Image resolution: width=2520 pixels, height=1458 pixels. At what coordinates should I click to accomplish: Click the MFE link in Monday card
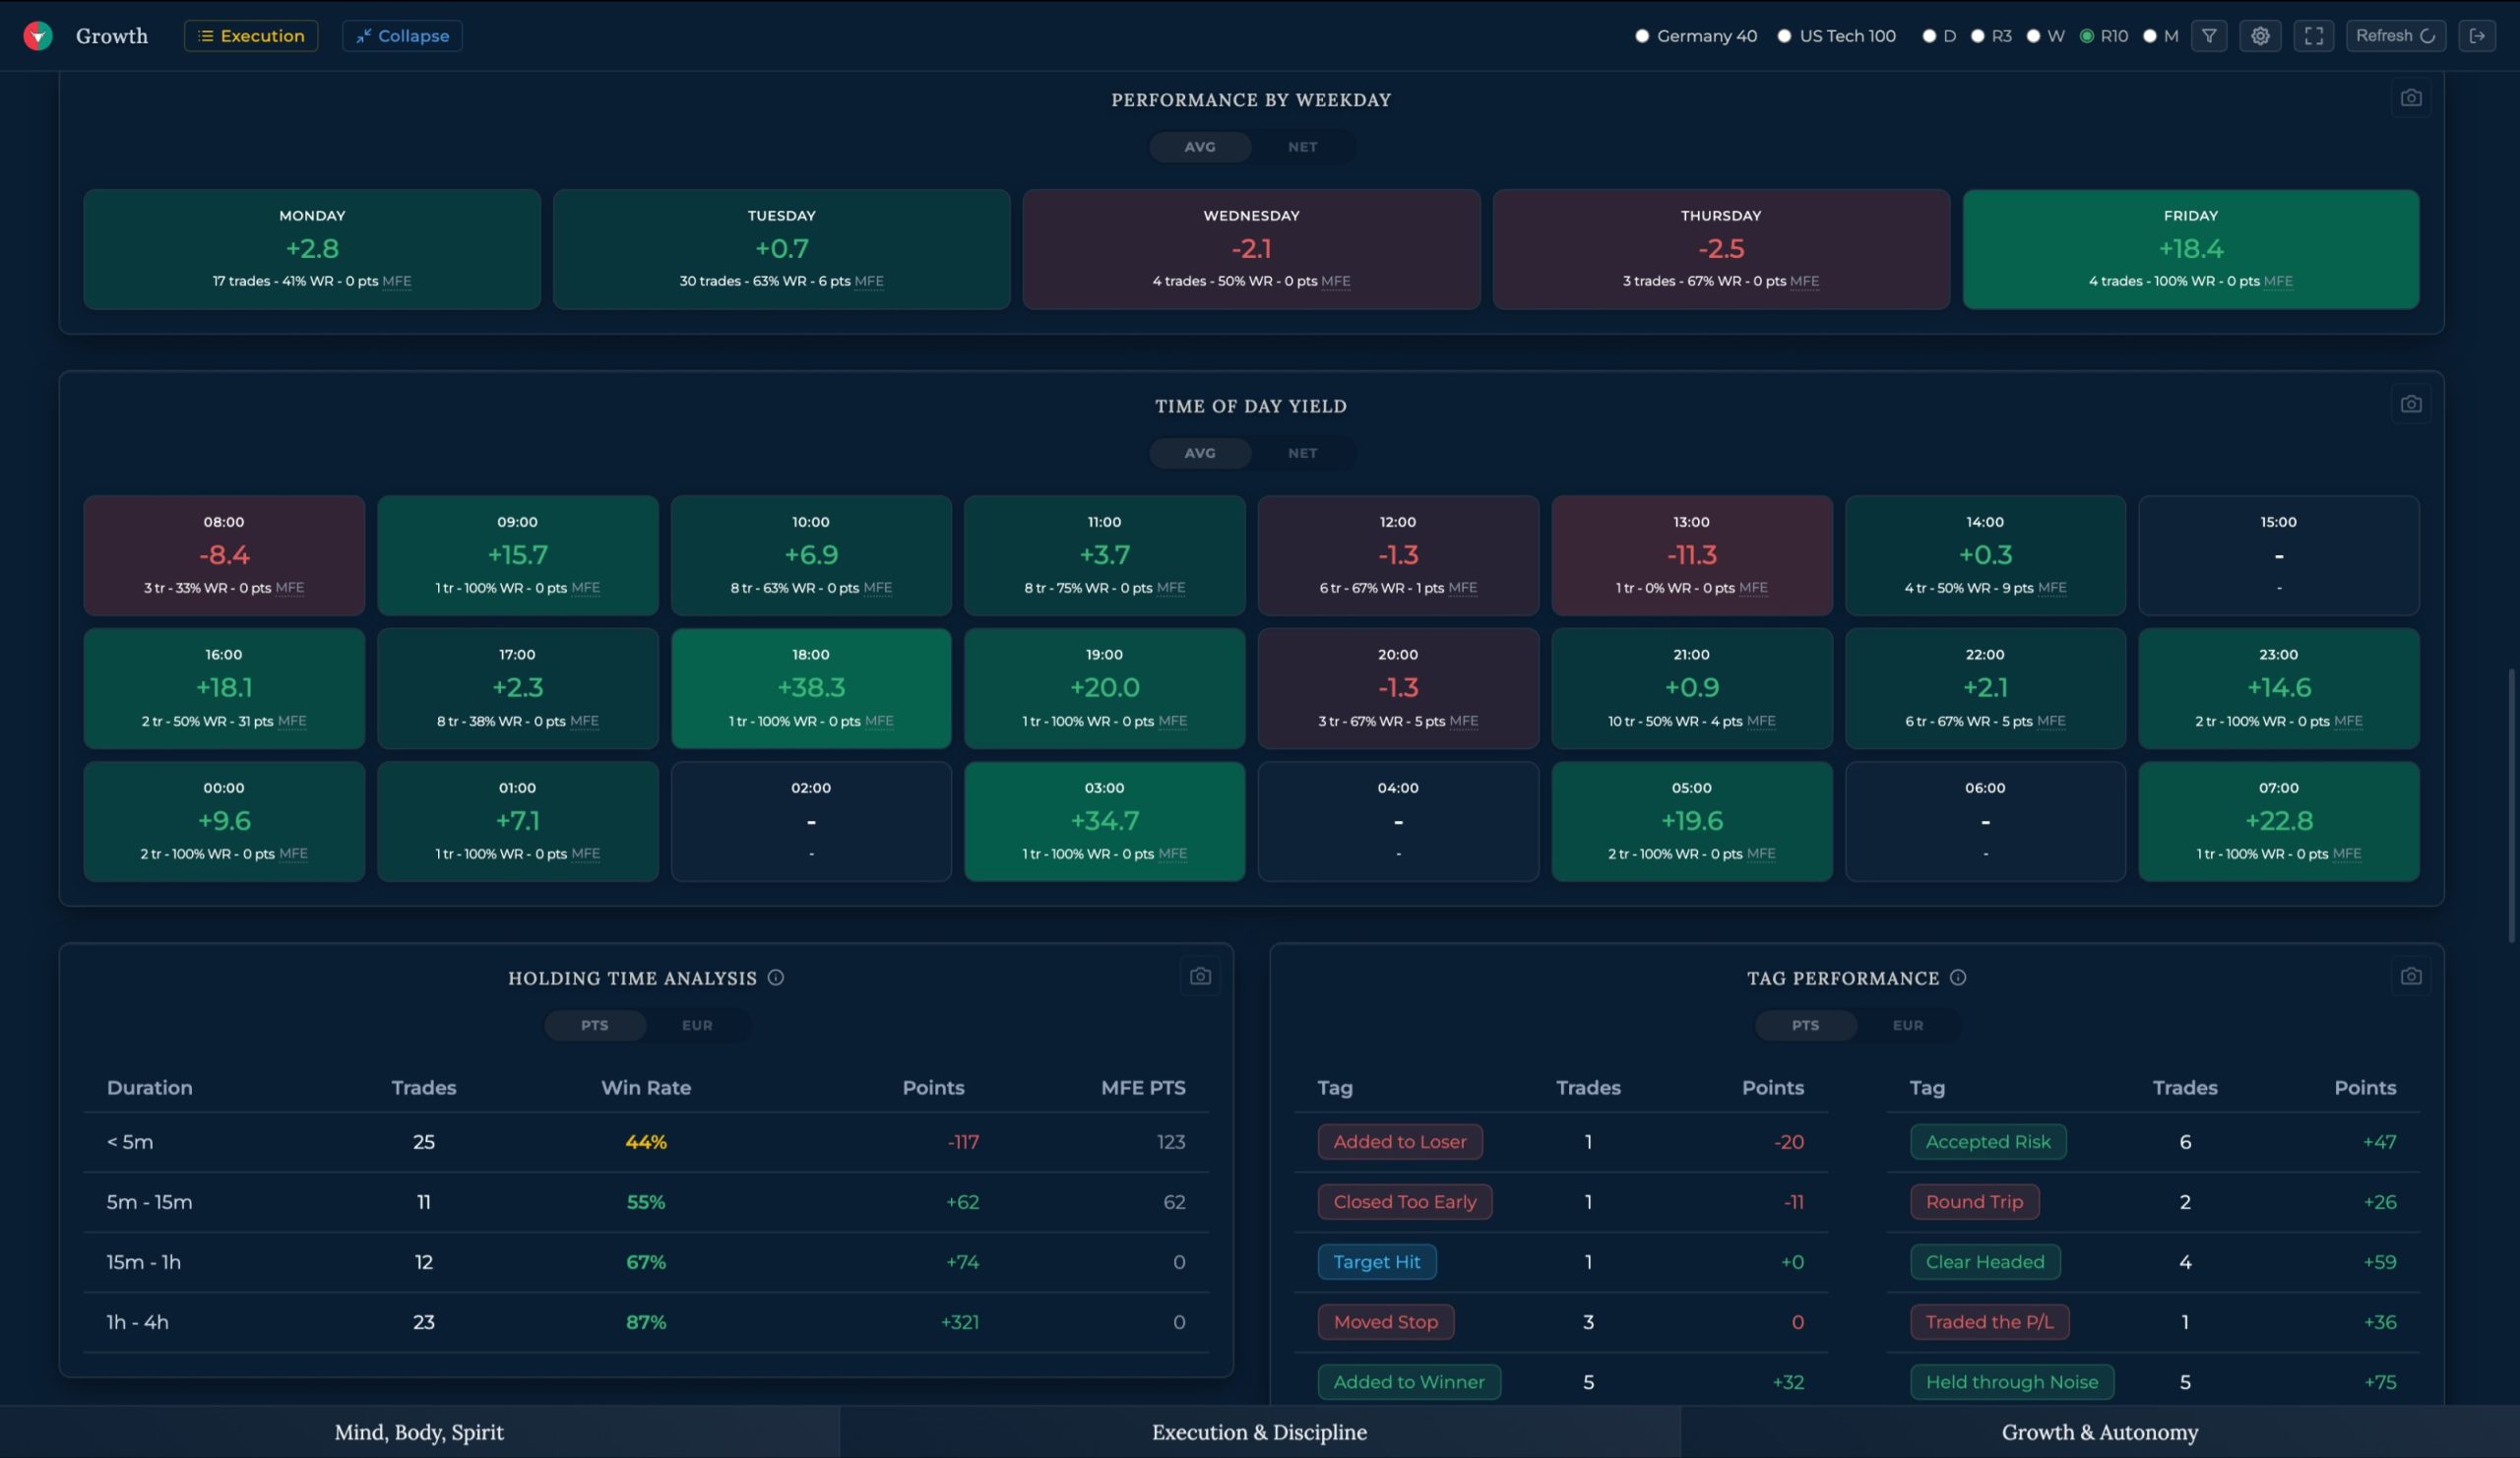point(396,281)
